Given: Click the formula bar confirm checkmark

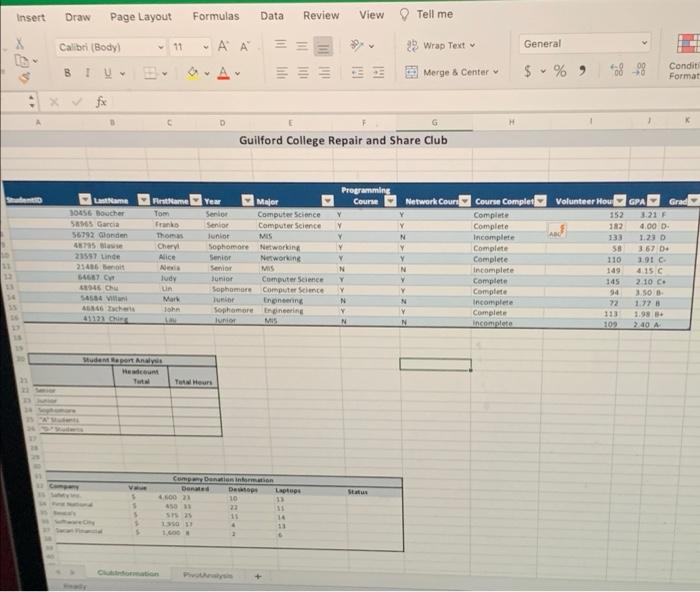Looking at the screenshot, I should (77, 102).
